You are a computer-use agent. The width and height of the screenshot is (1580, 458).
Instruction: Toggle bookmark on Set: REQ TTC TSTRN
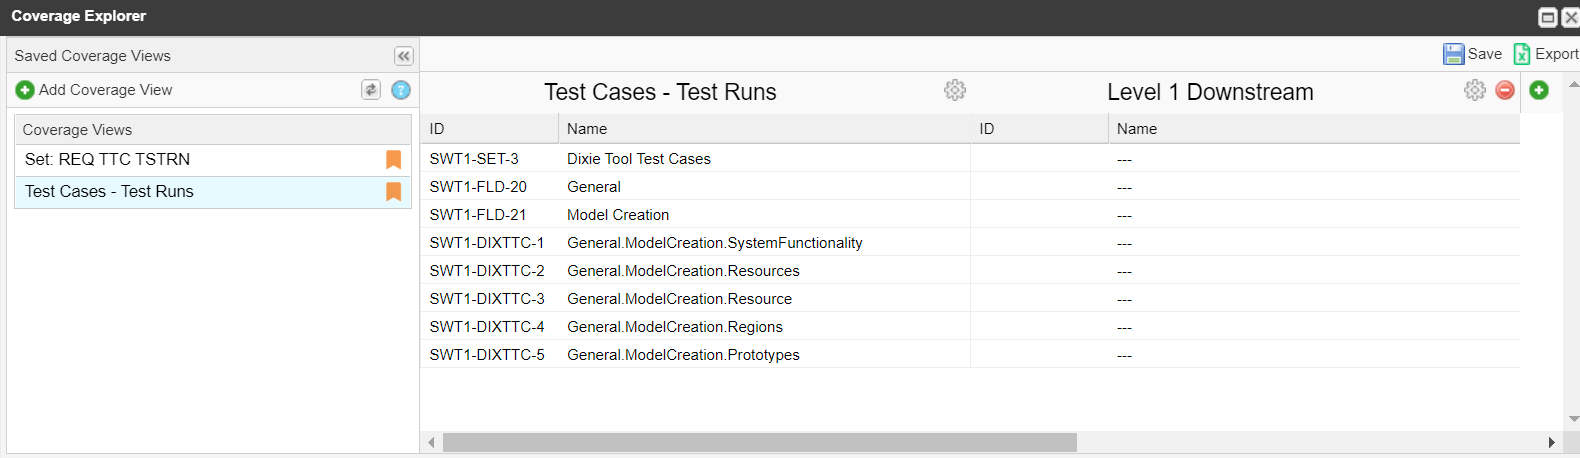point(394,160)
